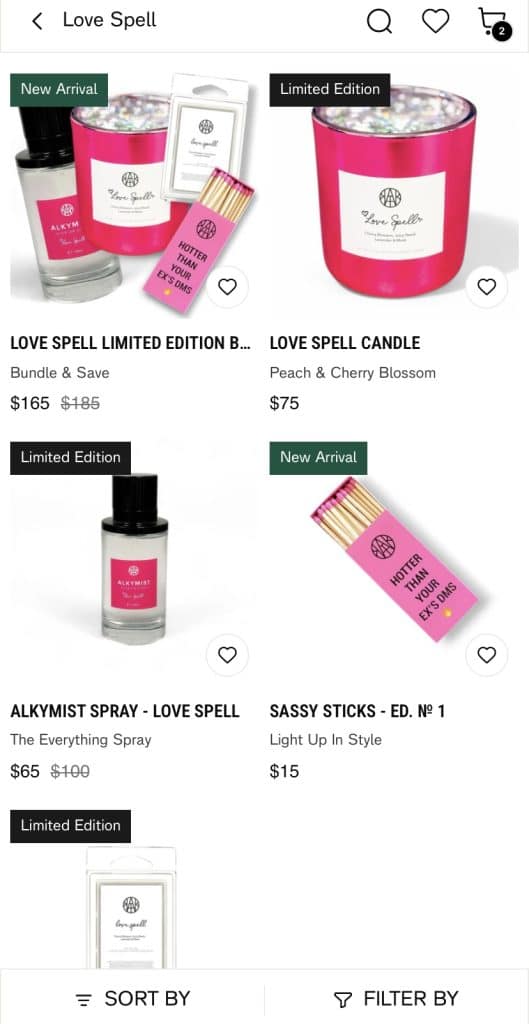Image resolution: width=529 pixels, height=1024 pixels.
Task: Click the Love Spell page title
Action: tap(110, 20)
